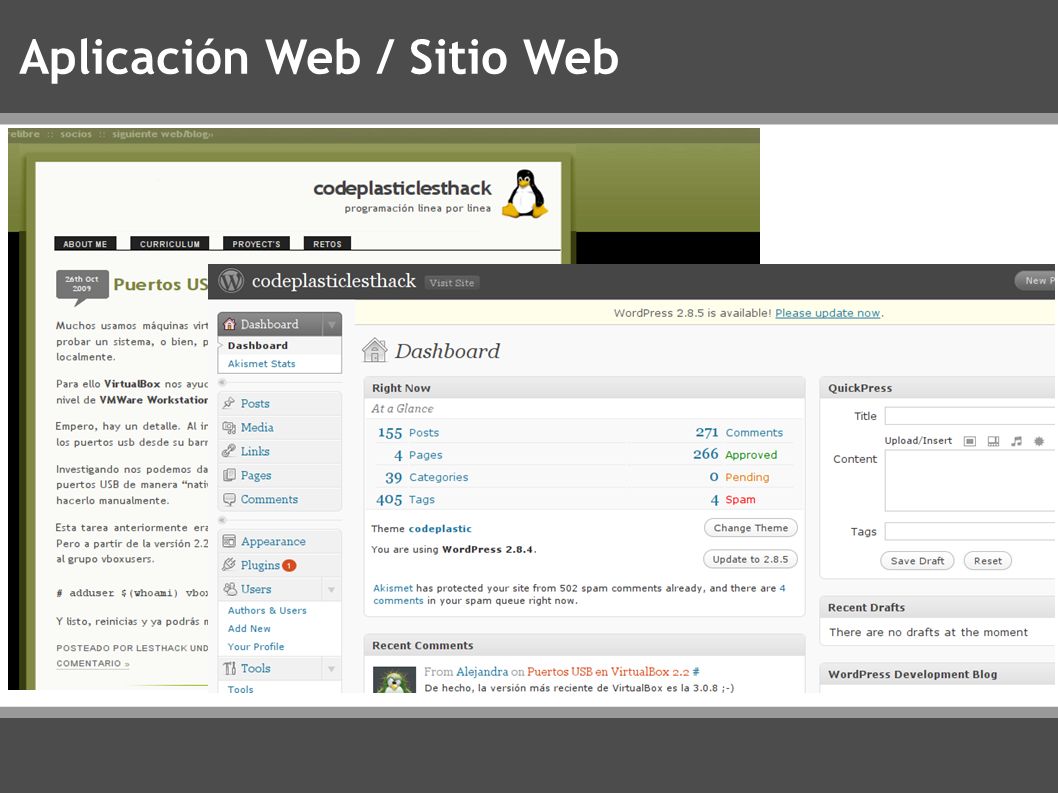
Task: Click the QuickPress Tags field
Action: tap(970, 531)
